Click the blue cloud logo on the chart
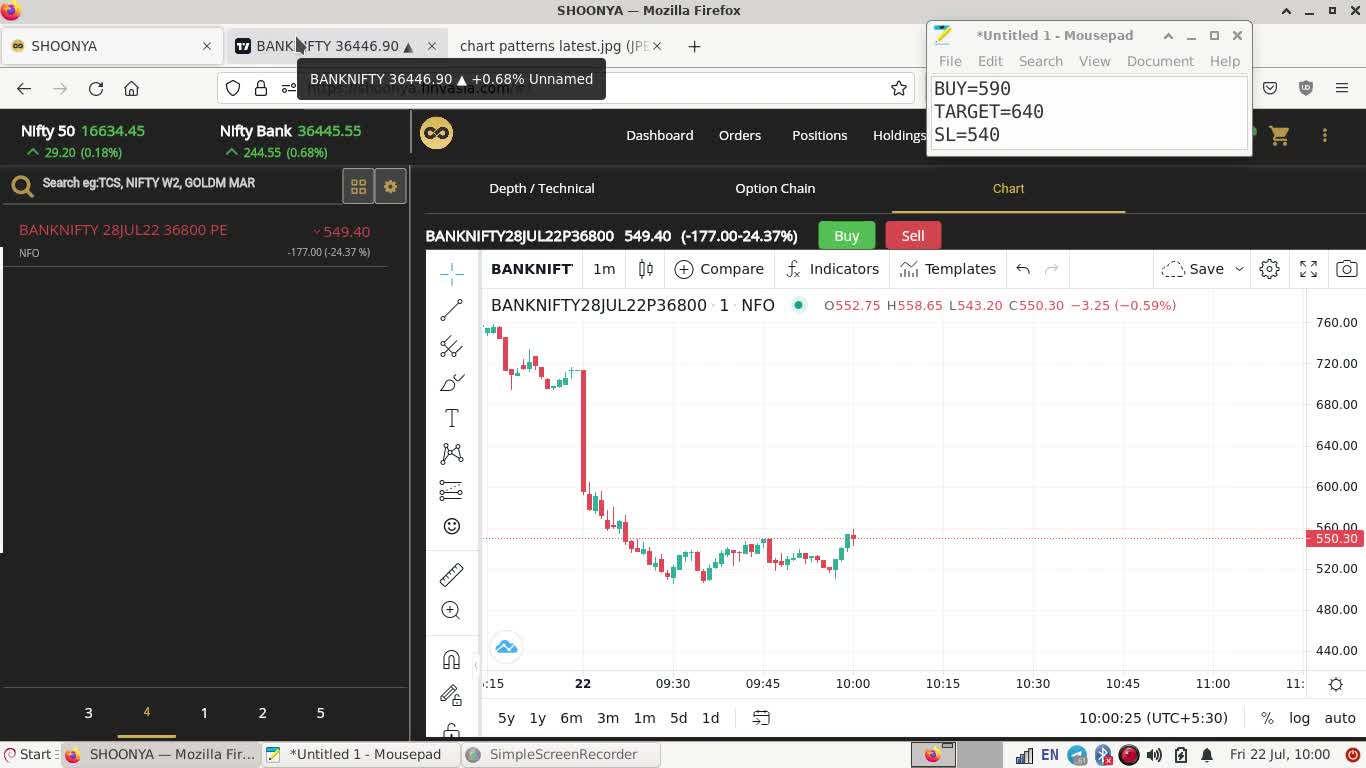 [x=506, y=647]
